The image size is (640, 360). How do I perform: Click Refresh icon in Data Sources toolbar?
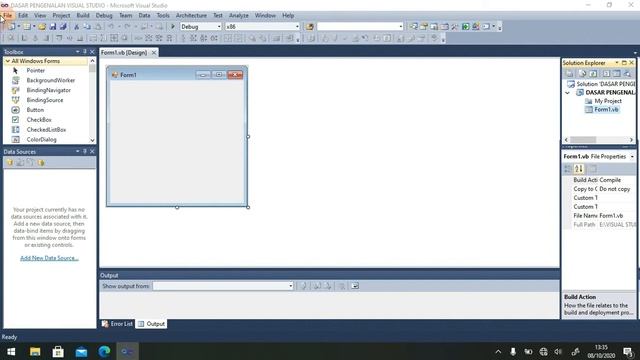pos(41,162)
